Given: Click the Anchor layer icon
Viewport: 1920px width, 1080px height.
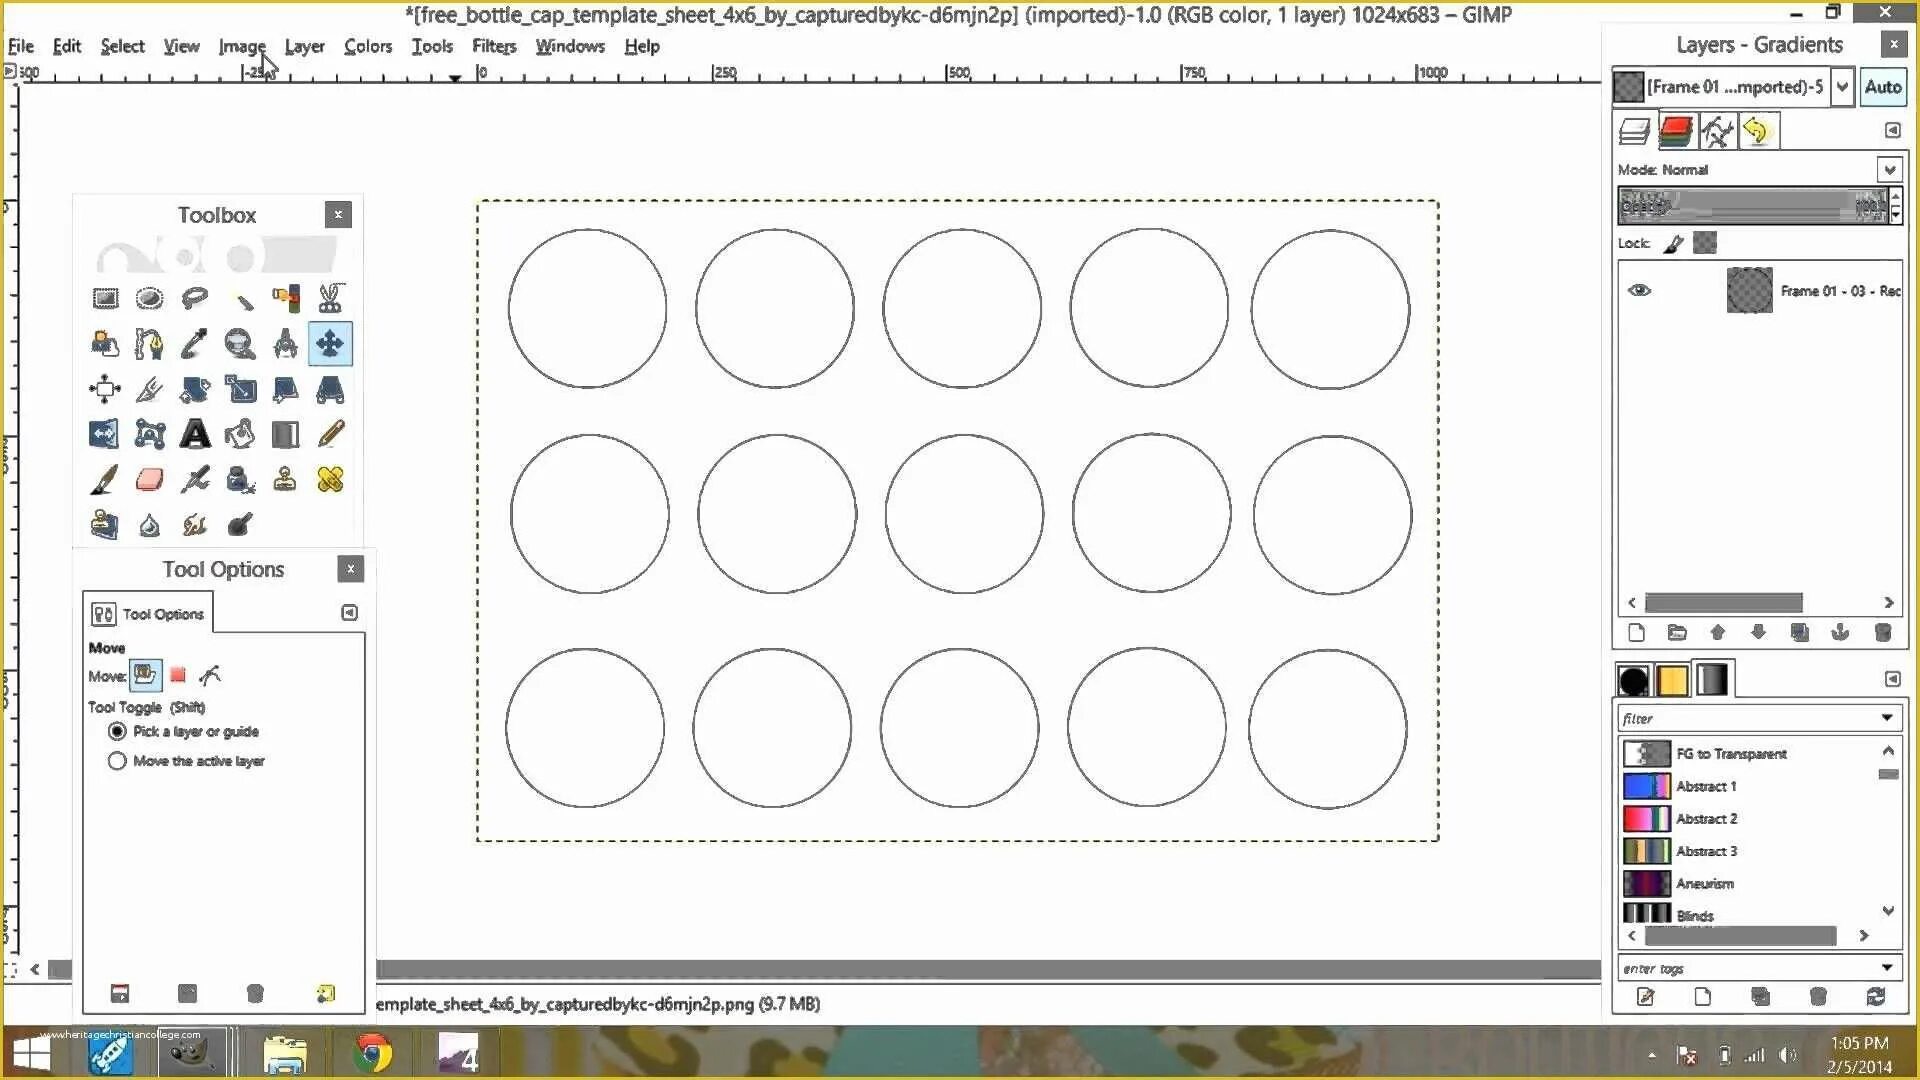Looking at the screenshot, I should pos(1840,632).
